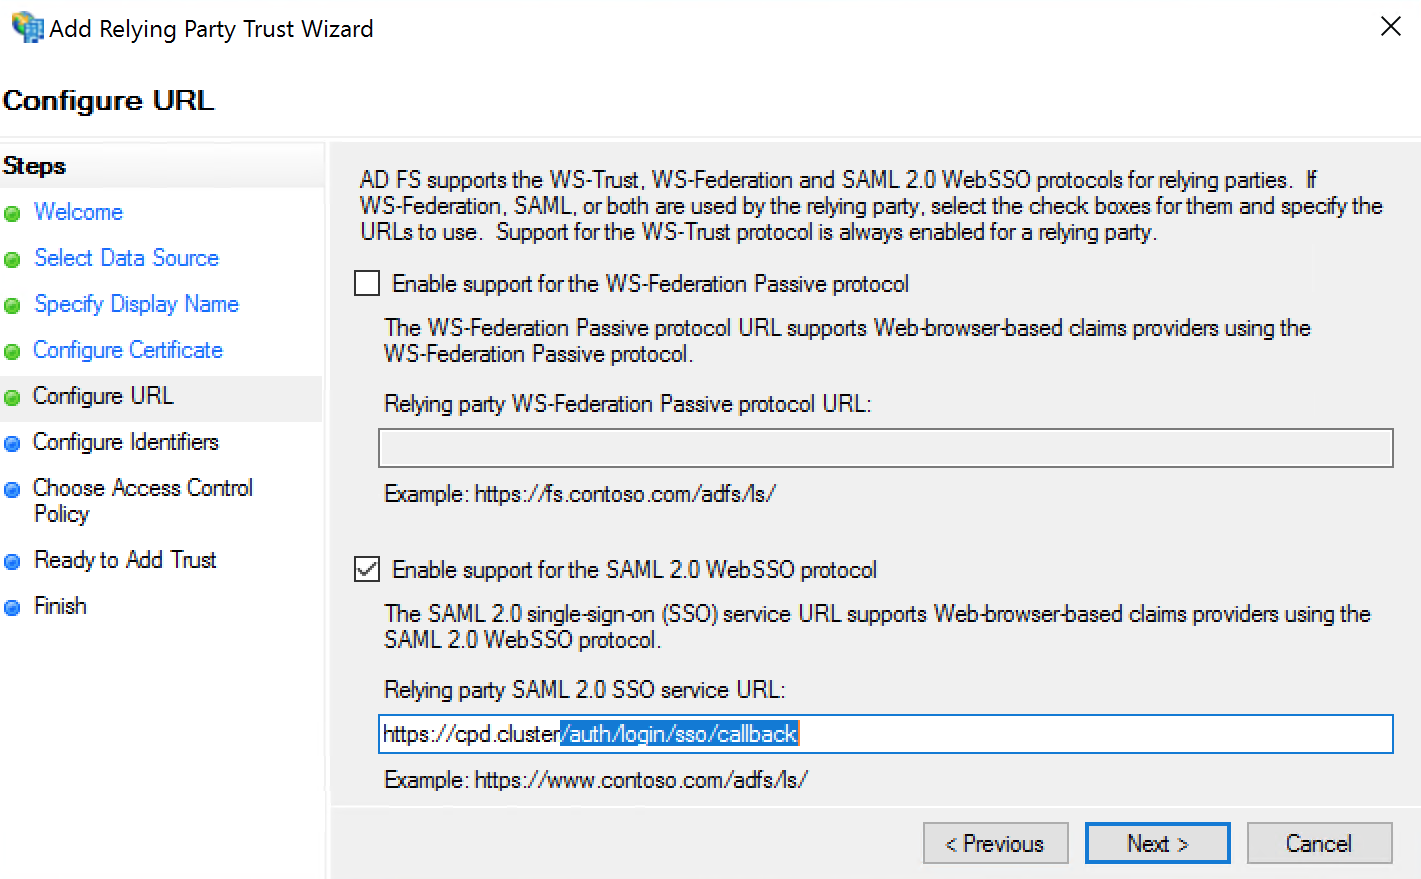Click the green bullet beside Welcome
The height and width of the screenshot is (879, 1421).
pyautogui.click(x=12, y=214)
